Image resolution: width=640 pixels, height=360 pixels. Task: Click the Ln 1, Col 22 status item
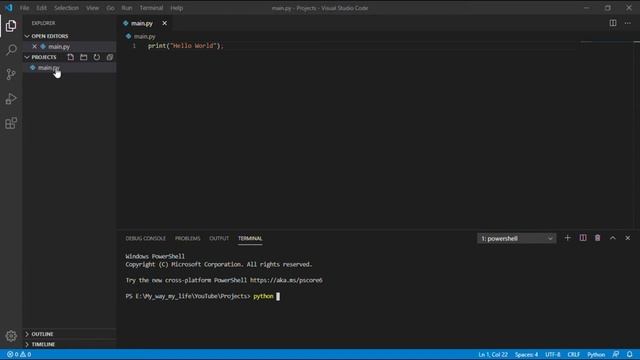493,354
